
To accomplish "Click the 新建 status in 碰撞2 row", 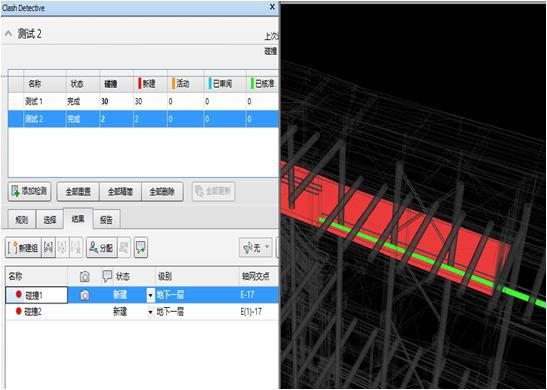I will click(120, 311).
